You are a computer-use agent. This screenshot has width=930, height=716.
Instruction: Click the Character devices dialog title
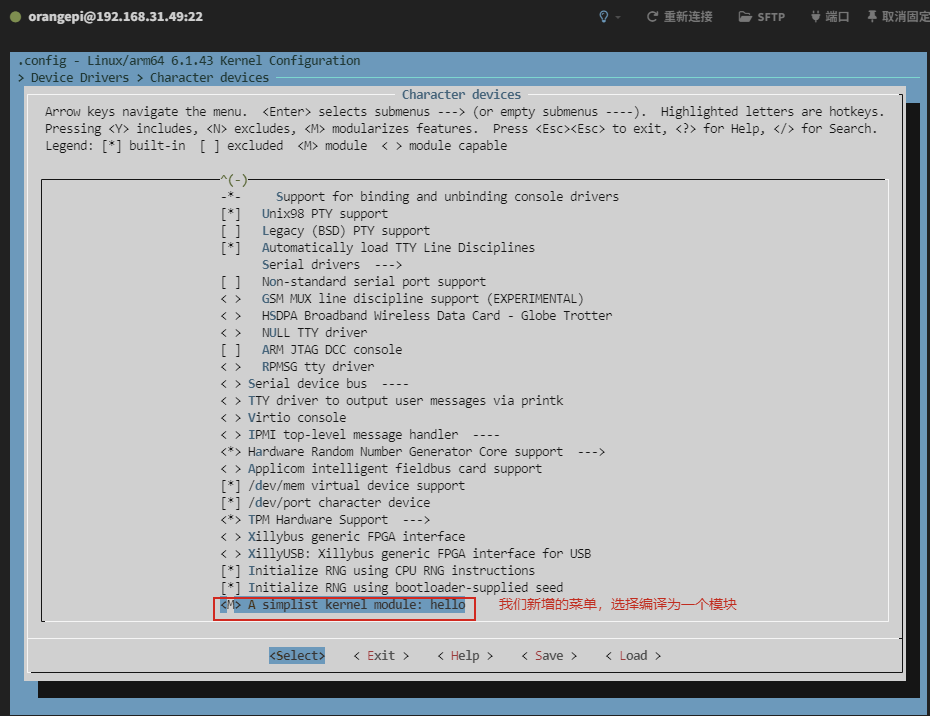[x=461, y=95]
